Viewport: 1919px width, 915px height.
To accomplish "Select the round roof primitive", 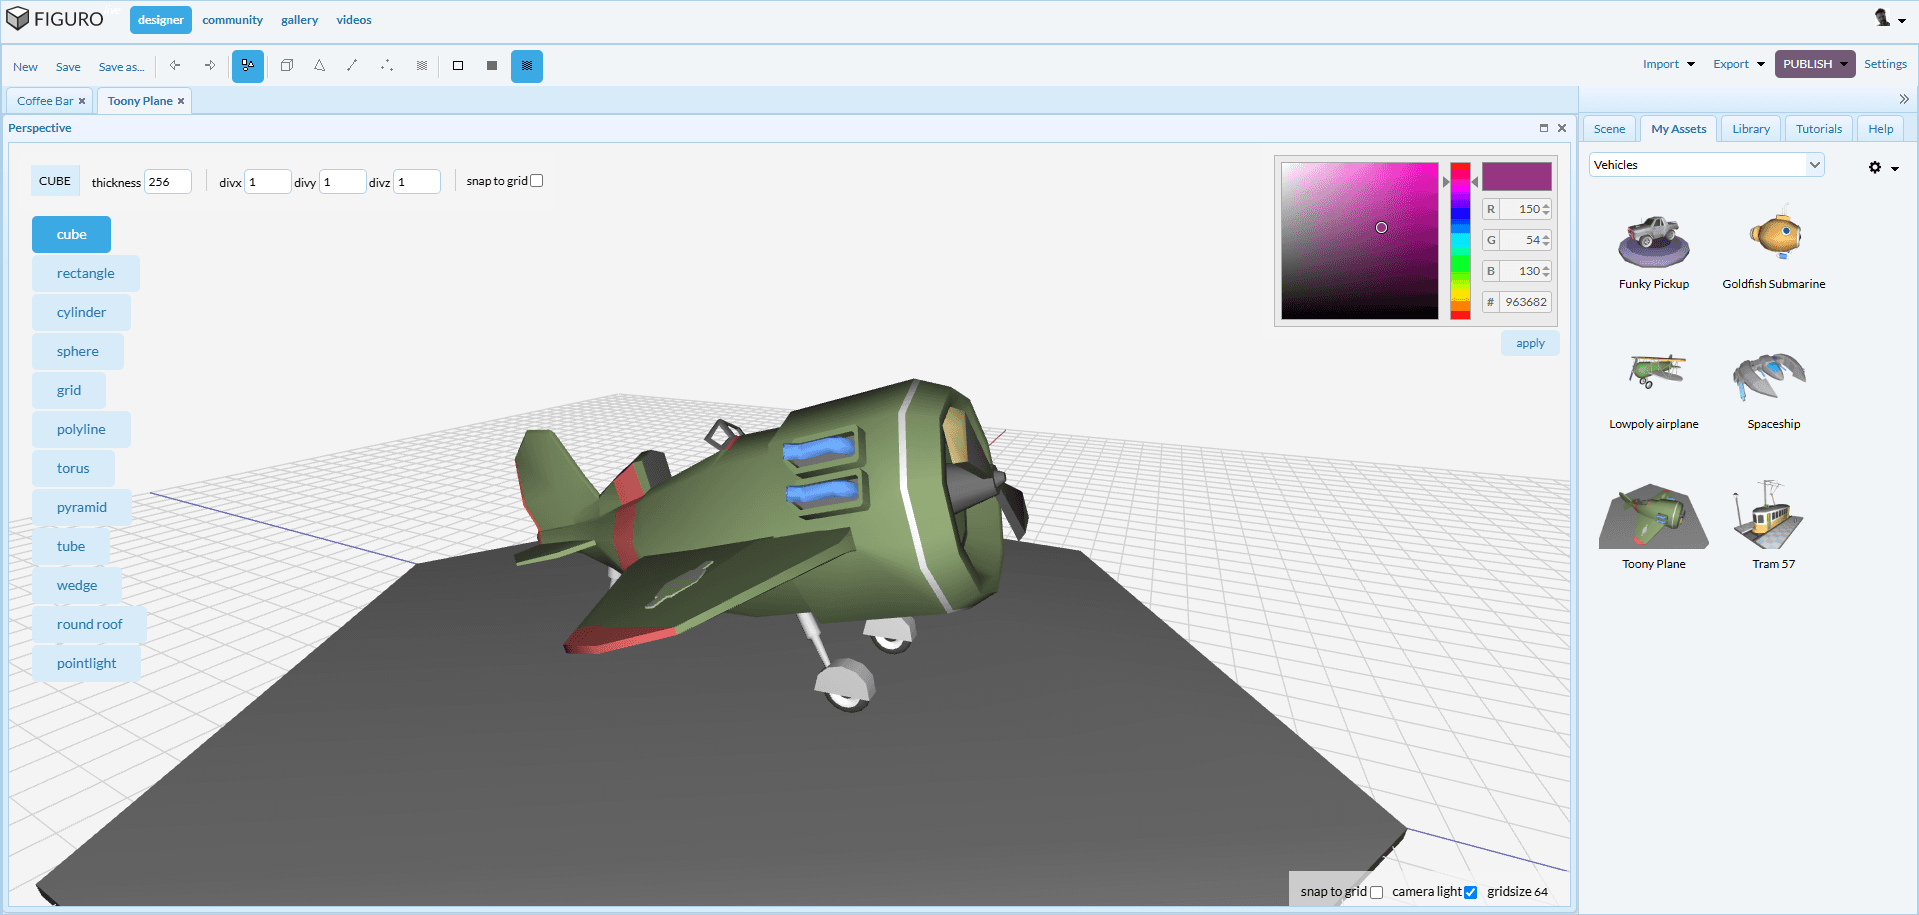I will tap(89, 624).
